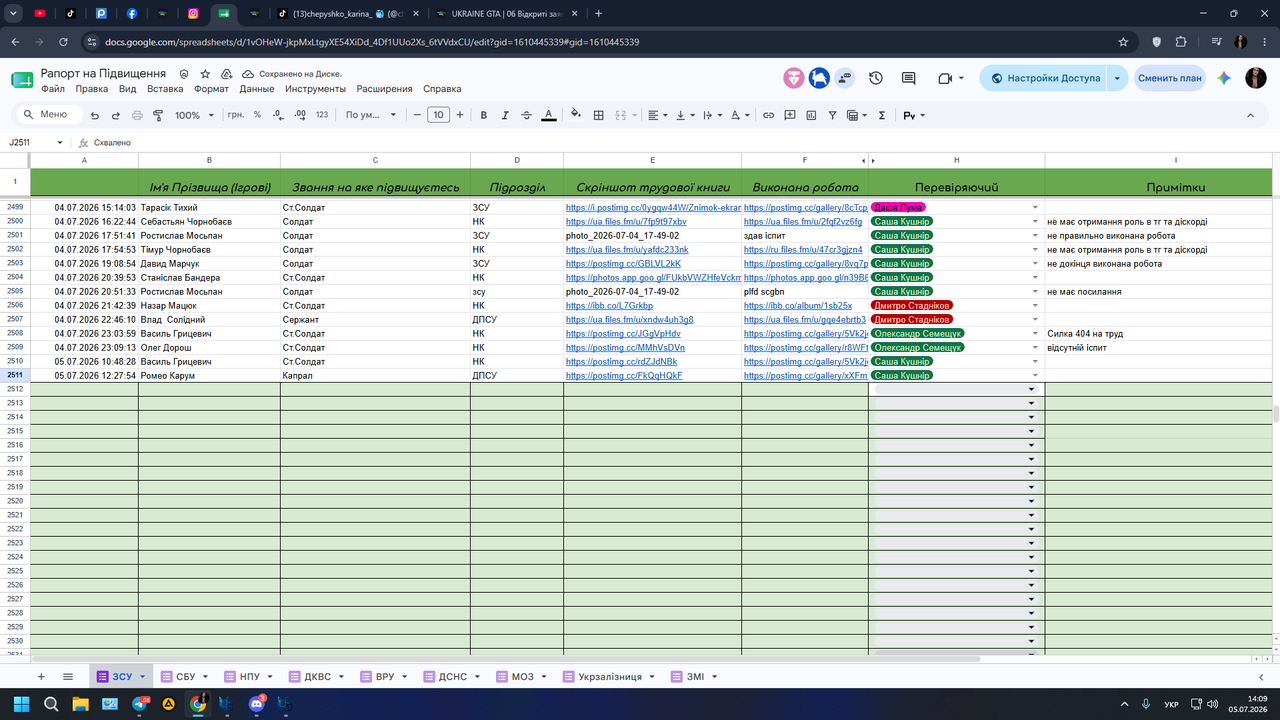1280x720 pixels.
Task: Move document with the folder-drive icon
Action: coord(226,74)
